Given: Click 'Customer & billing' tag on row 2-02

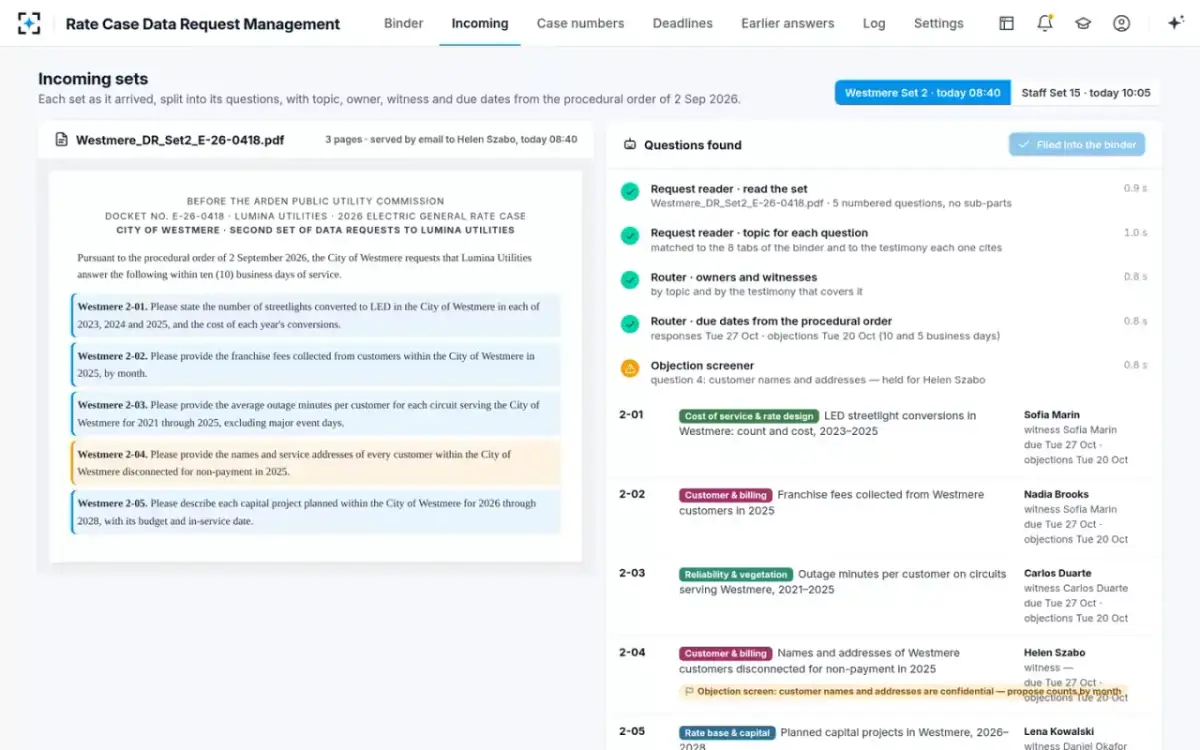Looking at the screenshot, I should click(x=725, y=495).
